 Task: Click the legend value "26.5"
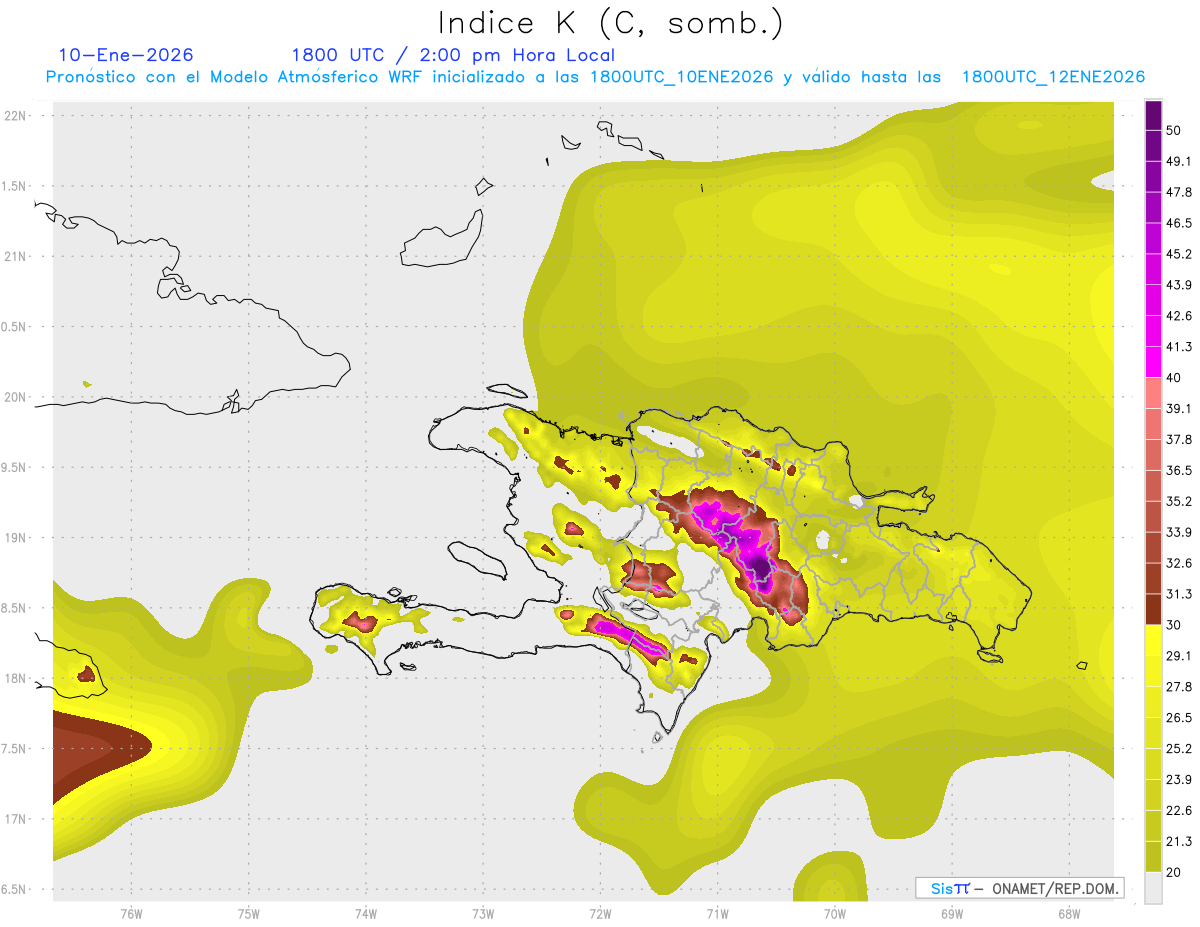pos(1178,717)
